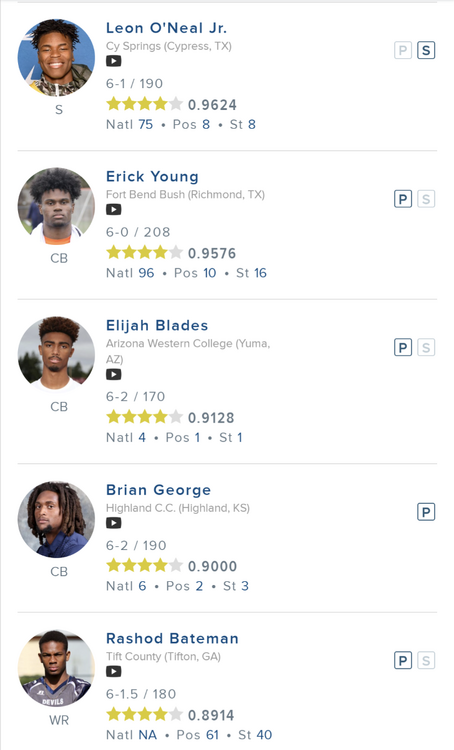Click Rashod Bateman's state rank 40
This screenshot has height=750, width=454.
click(x=263, y=735)
